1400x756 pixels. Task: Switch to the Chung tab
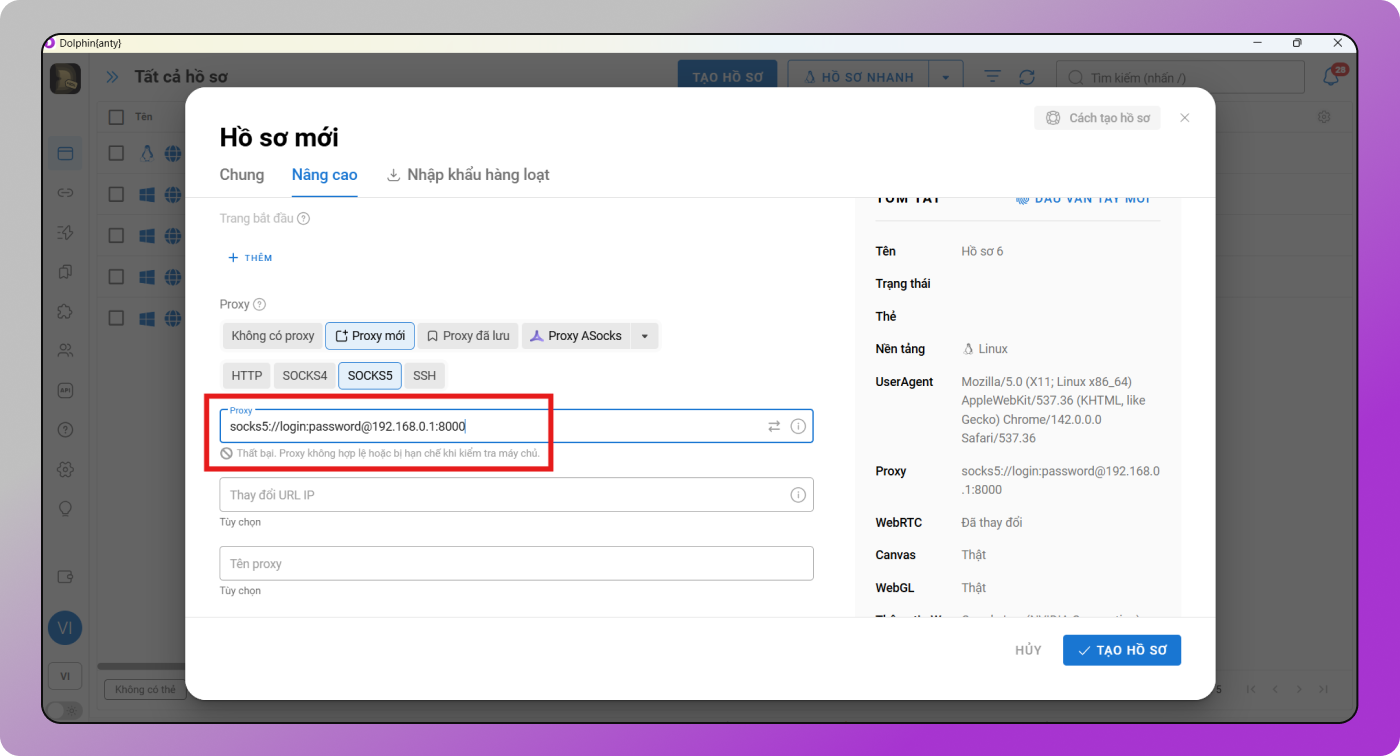pyautogui.click(x=242, y=175)
